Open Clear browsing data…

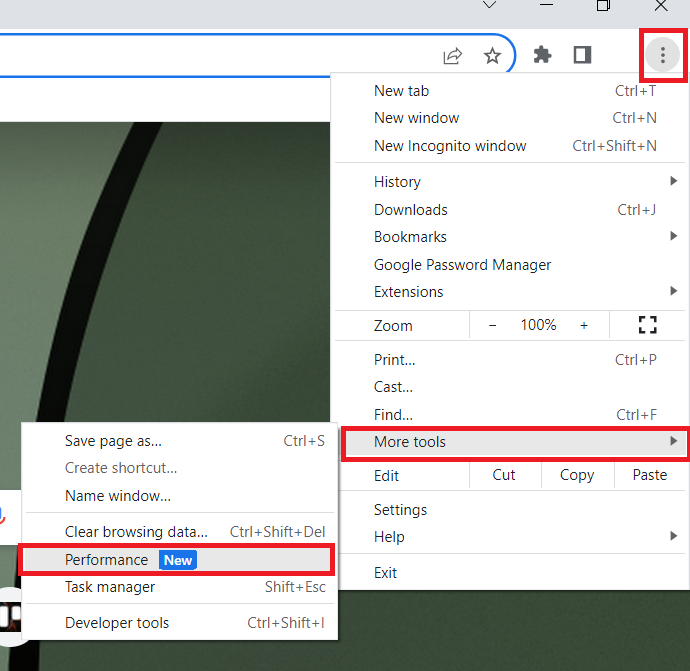[180, 532]
